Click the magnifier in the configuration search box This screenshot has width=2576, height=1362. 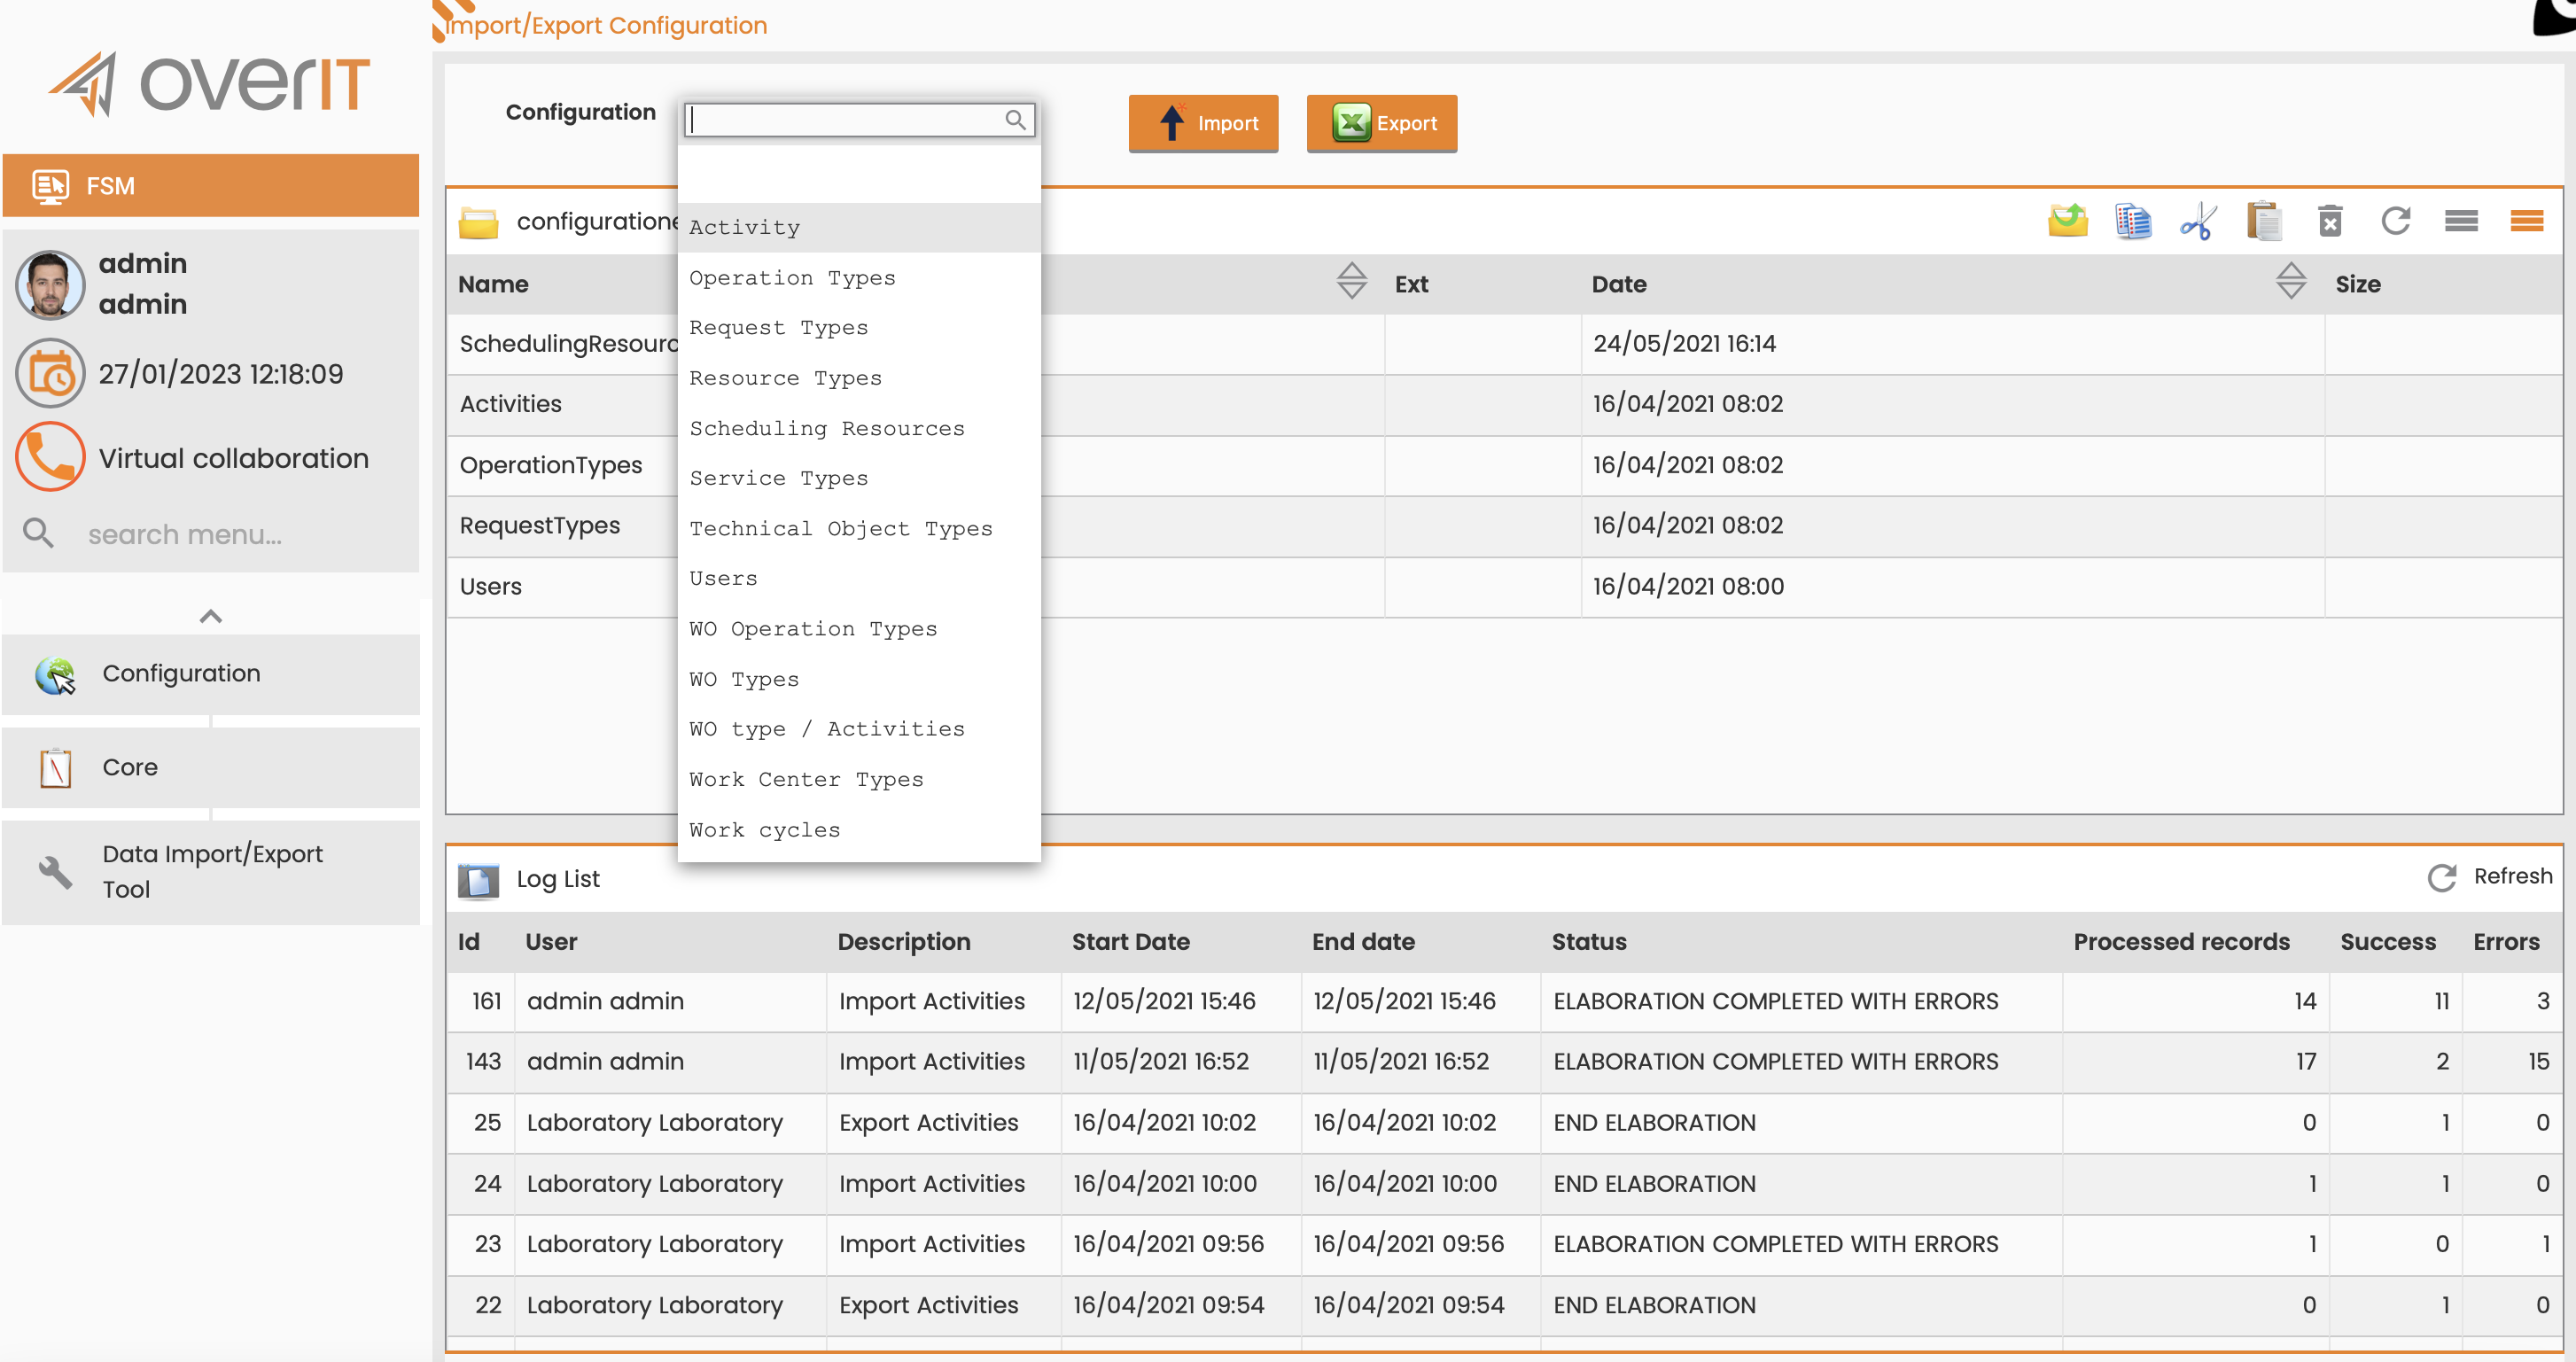[x=1015, y=120]
